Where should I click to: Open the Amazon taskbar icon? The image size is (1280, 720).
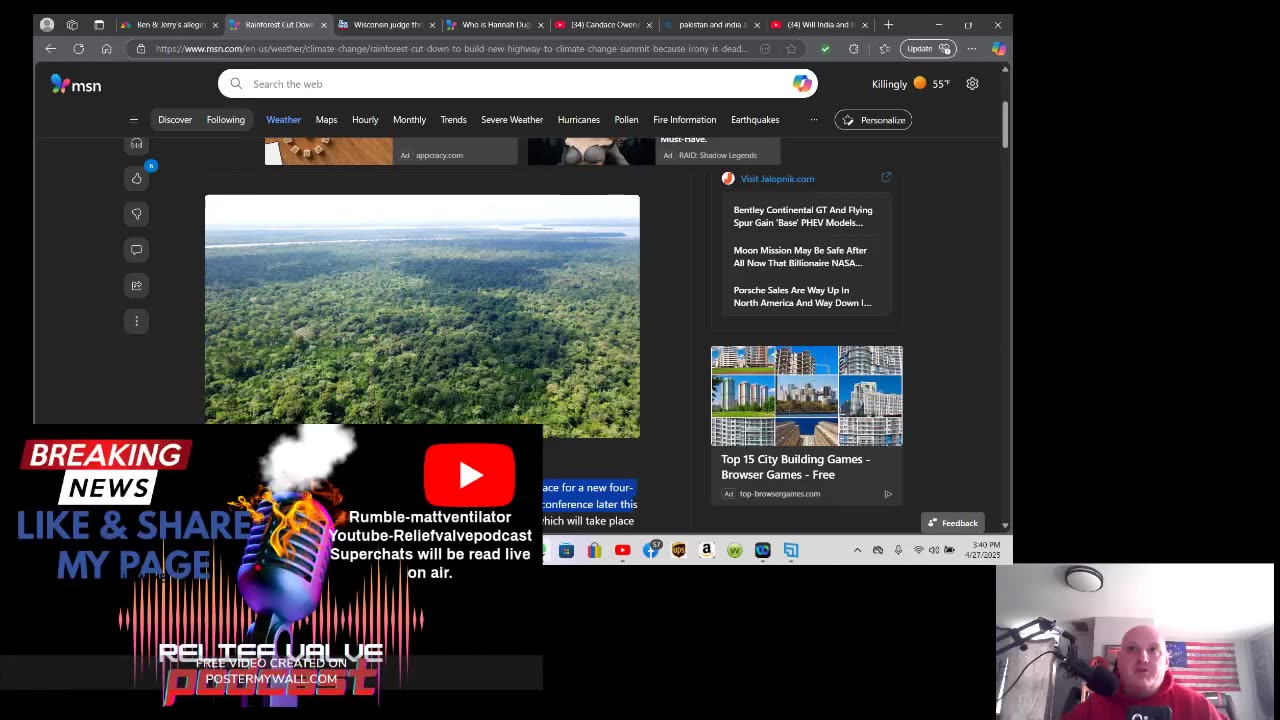(x=707, y=550)
